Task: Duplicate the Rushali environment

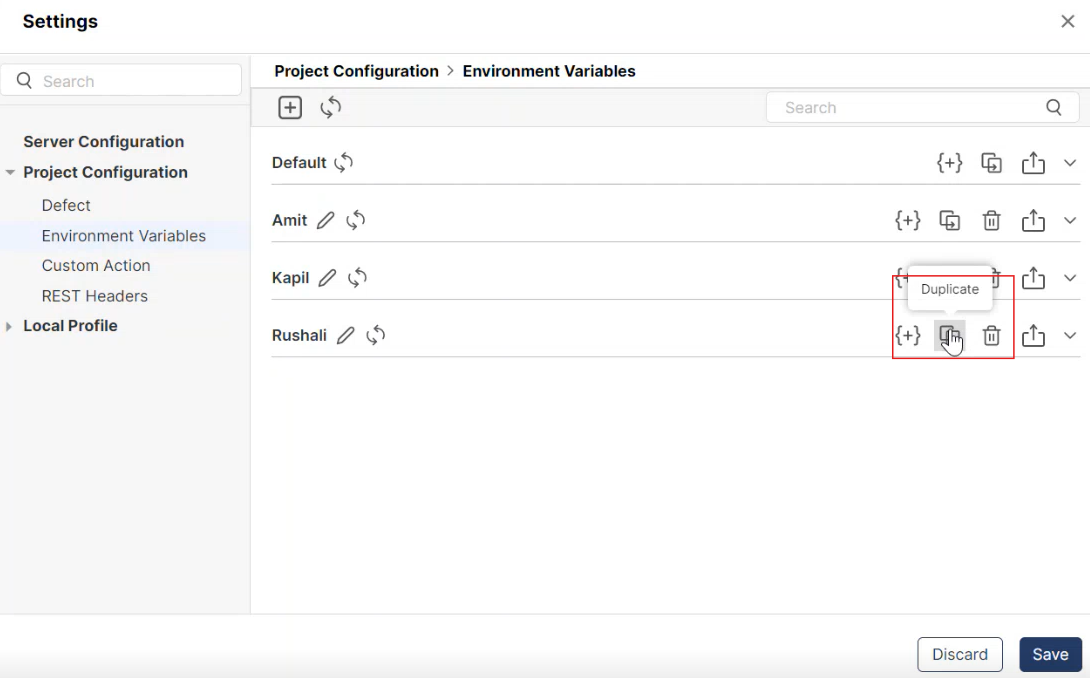Action: coord(950,336)
